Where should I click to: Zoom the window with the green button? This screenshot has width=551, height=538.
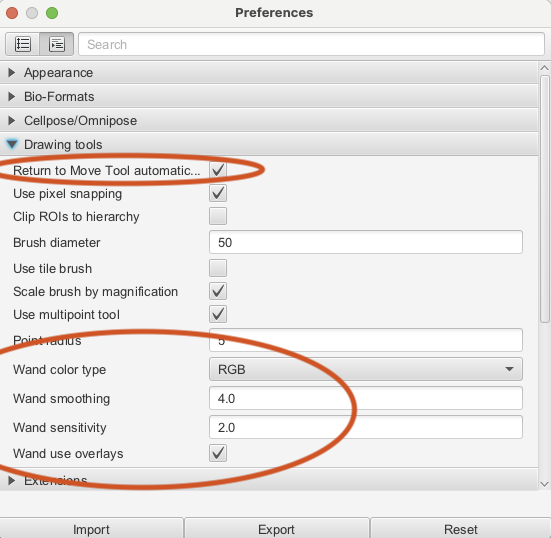[52, 13]
